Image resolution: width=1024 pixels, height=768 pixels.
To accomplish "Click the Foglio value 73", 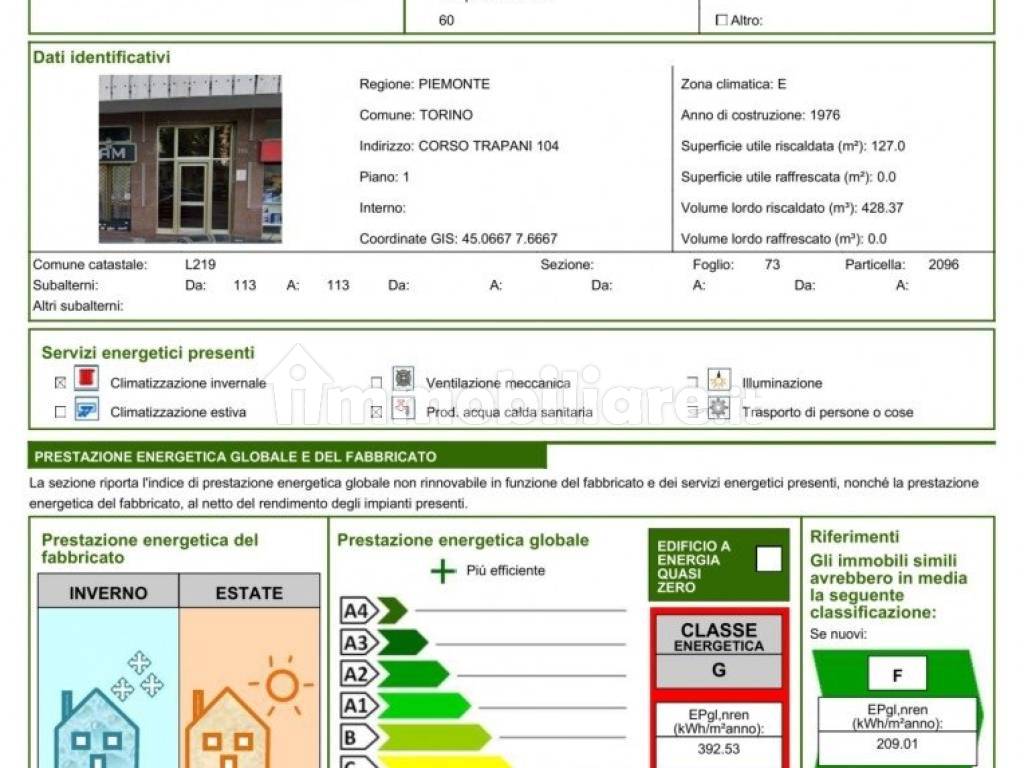I will pos(772,264).
